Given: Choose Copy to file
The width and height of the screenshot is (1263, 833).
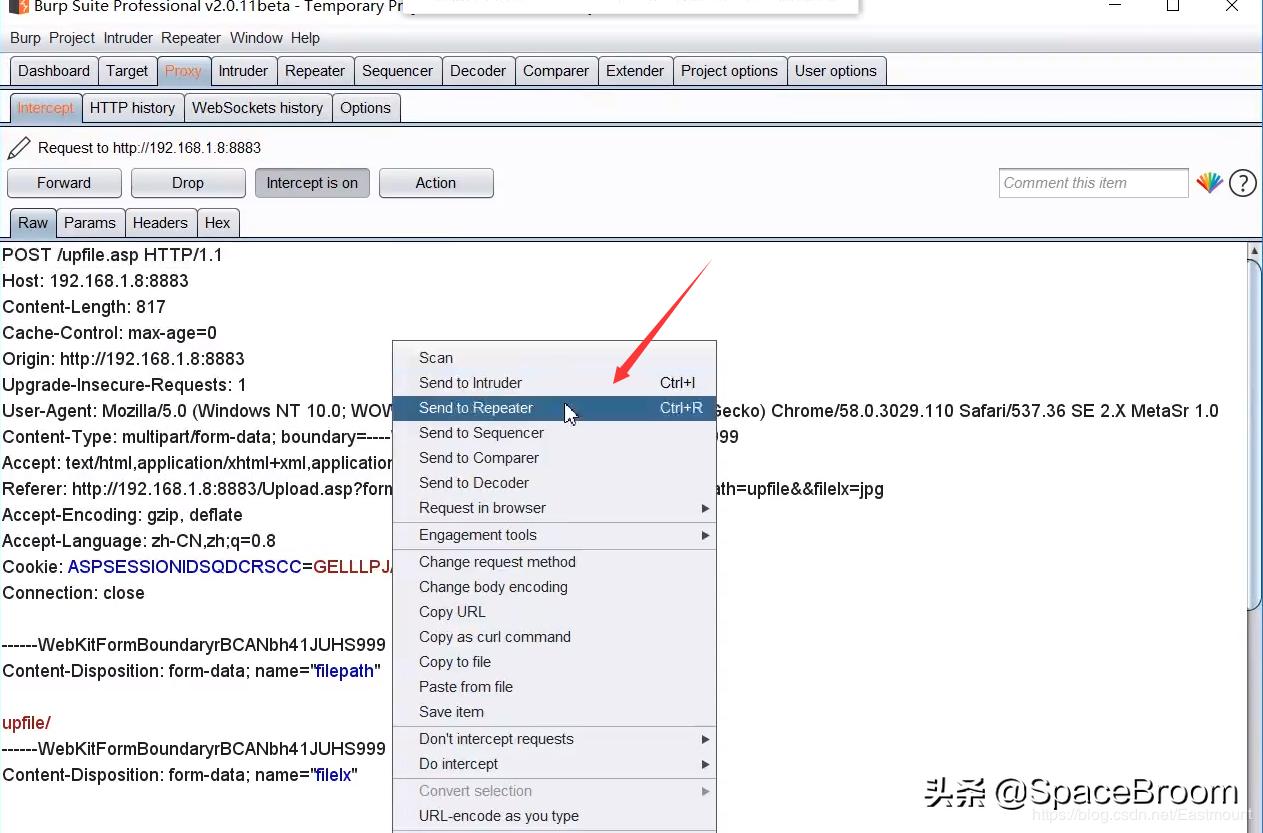Looking at the screenshot, I should click(x=555, y=662).
